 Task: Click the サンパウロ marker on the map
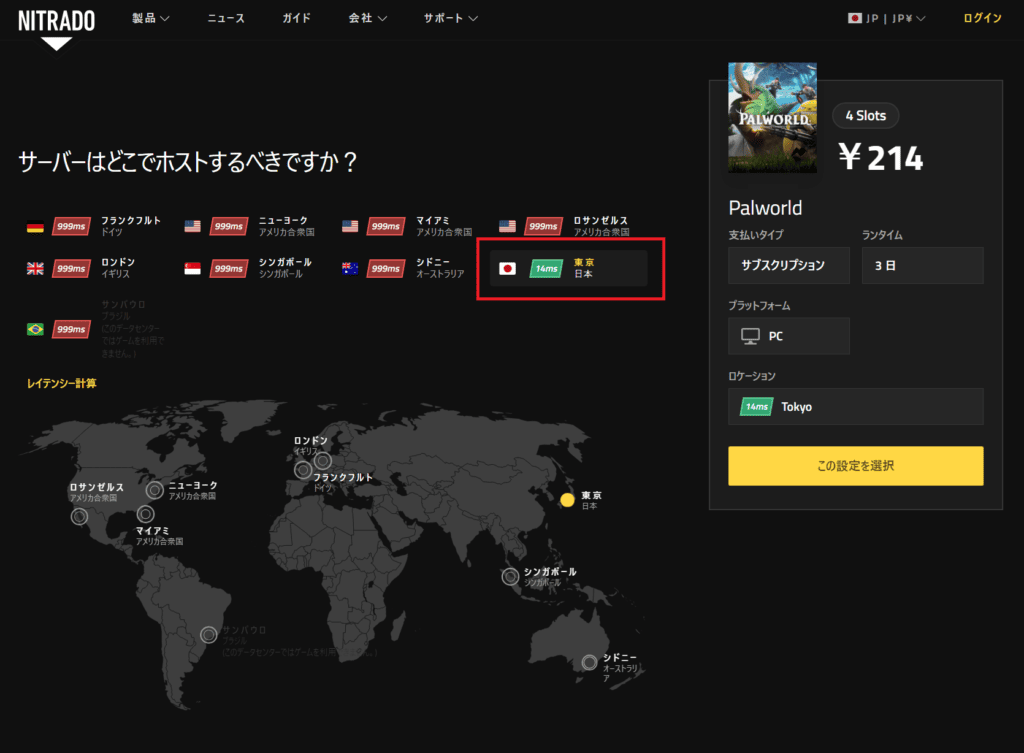point(208,634)
